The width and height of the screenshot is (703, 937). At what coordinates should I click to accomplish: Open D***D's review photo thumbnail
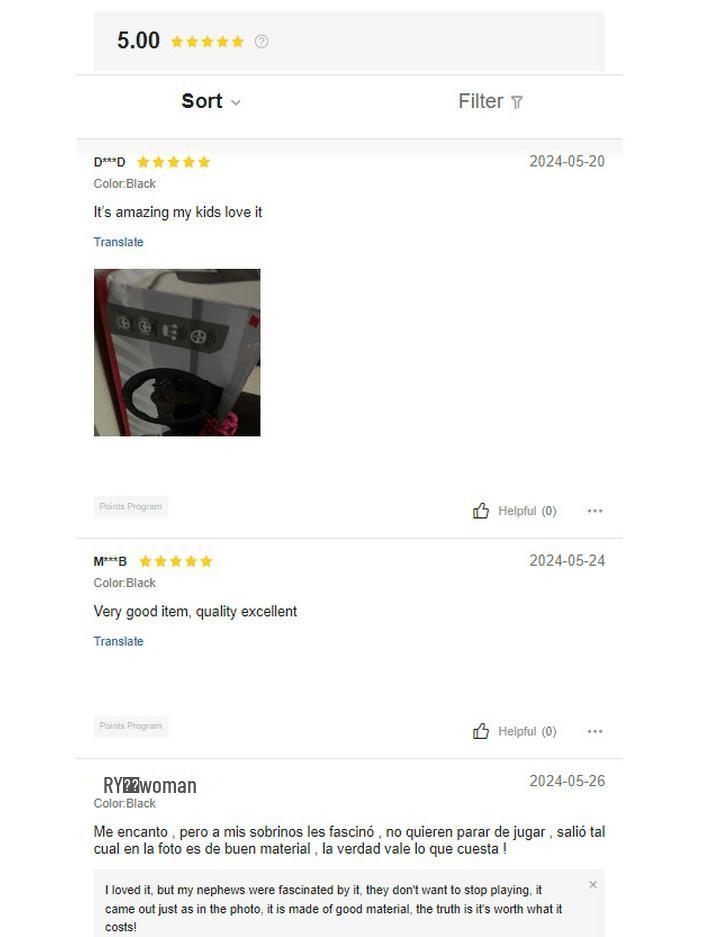pos(177,352)
